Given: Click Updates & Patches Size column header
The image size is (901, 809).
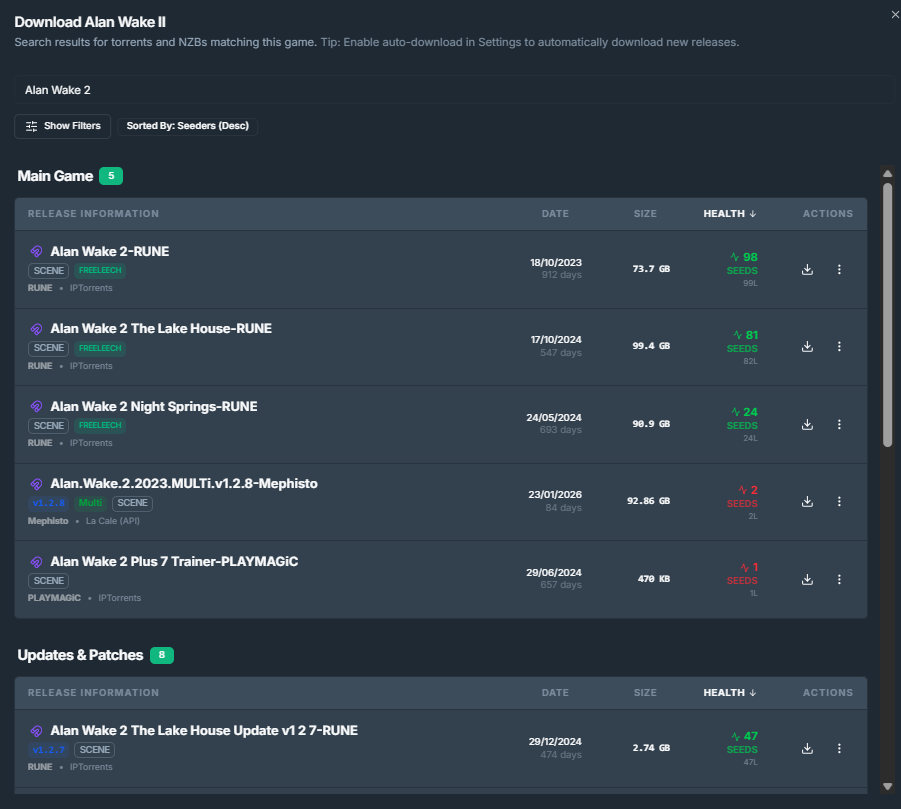Looking at the screenshot, I should 645,693.
